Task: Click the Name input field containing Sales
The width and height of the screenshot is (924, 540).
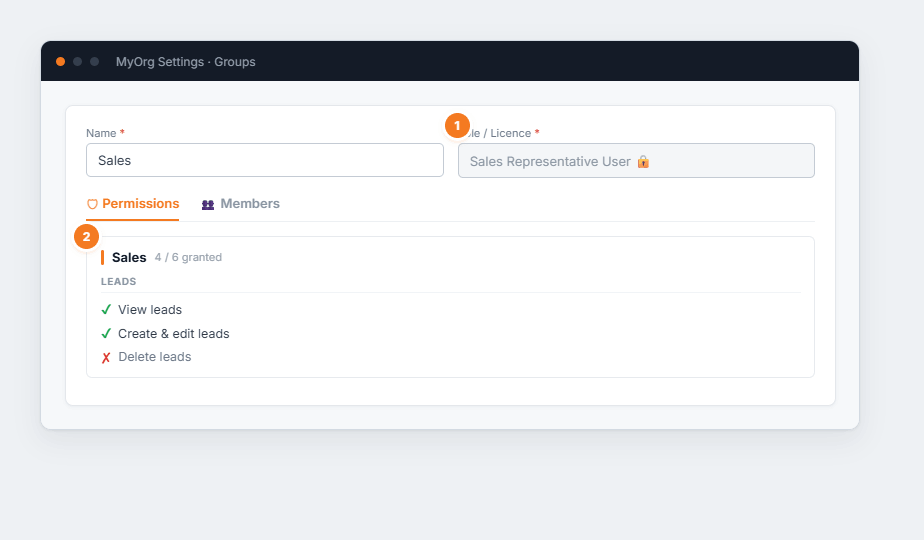Action: pos(265,160)
